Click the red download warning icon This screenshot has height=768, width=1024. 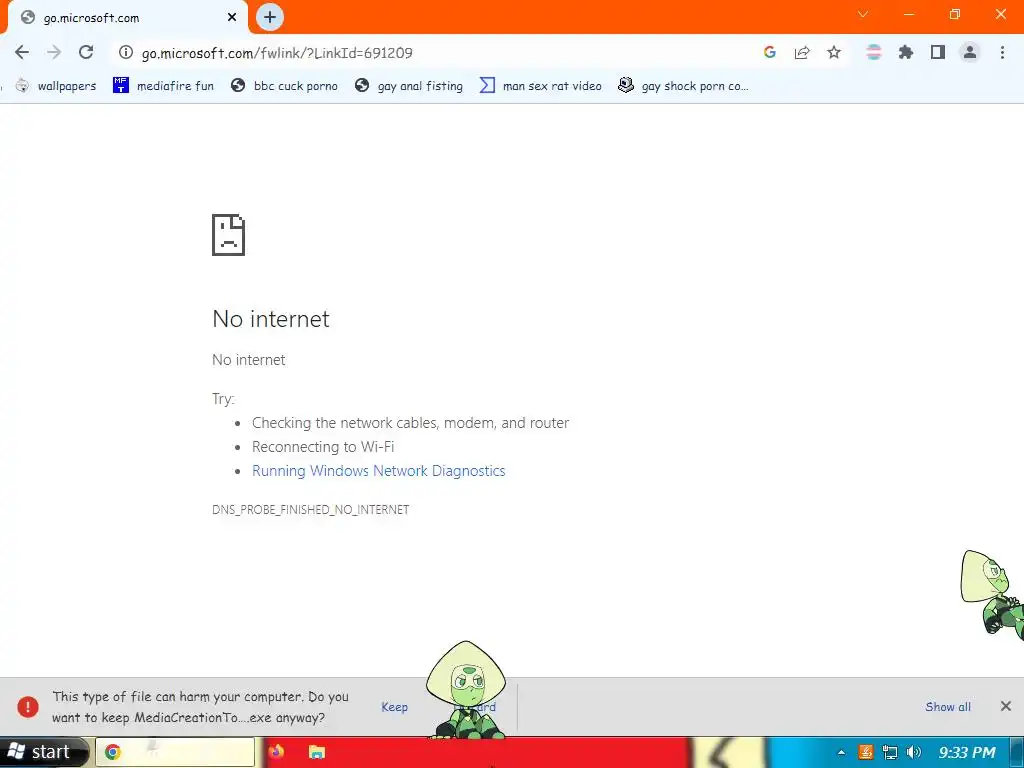(x=28, y=707)
